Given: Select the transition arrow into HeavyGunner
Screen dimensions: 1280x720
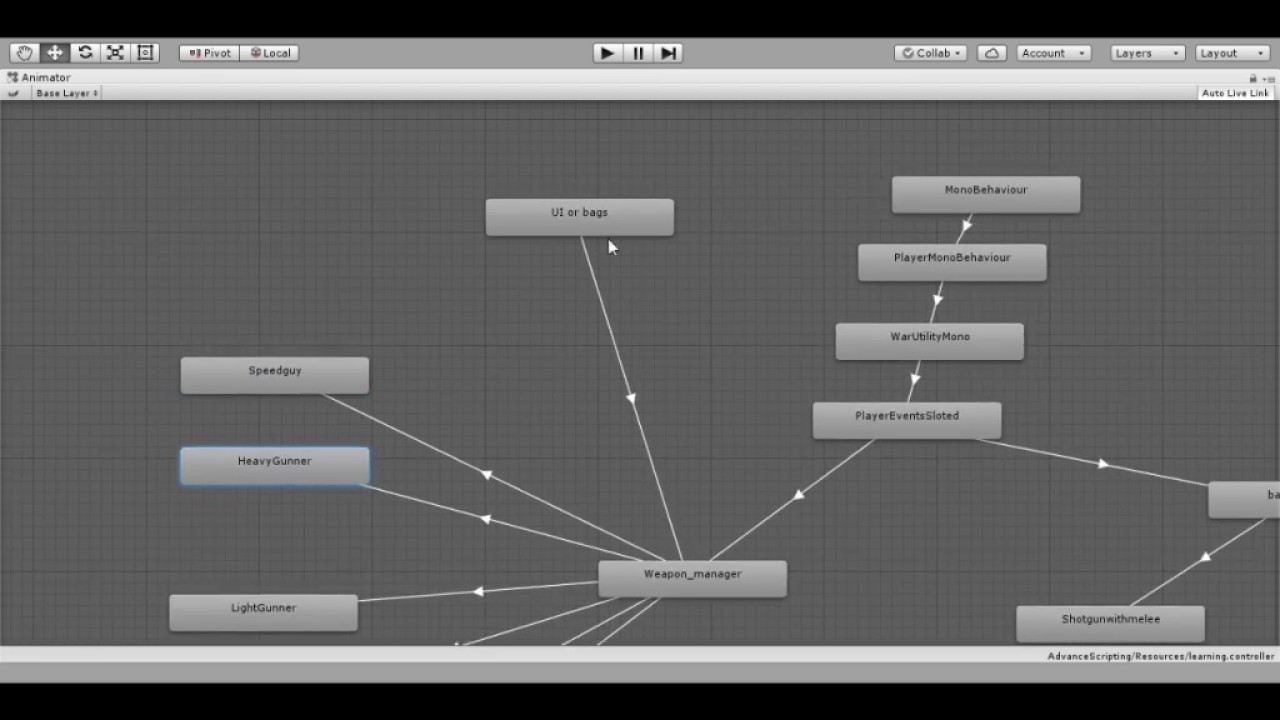Looking at the screenshot, I should tap(485, 519).
